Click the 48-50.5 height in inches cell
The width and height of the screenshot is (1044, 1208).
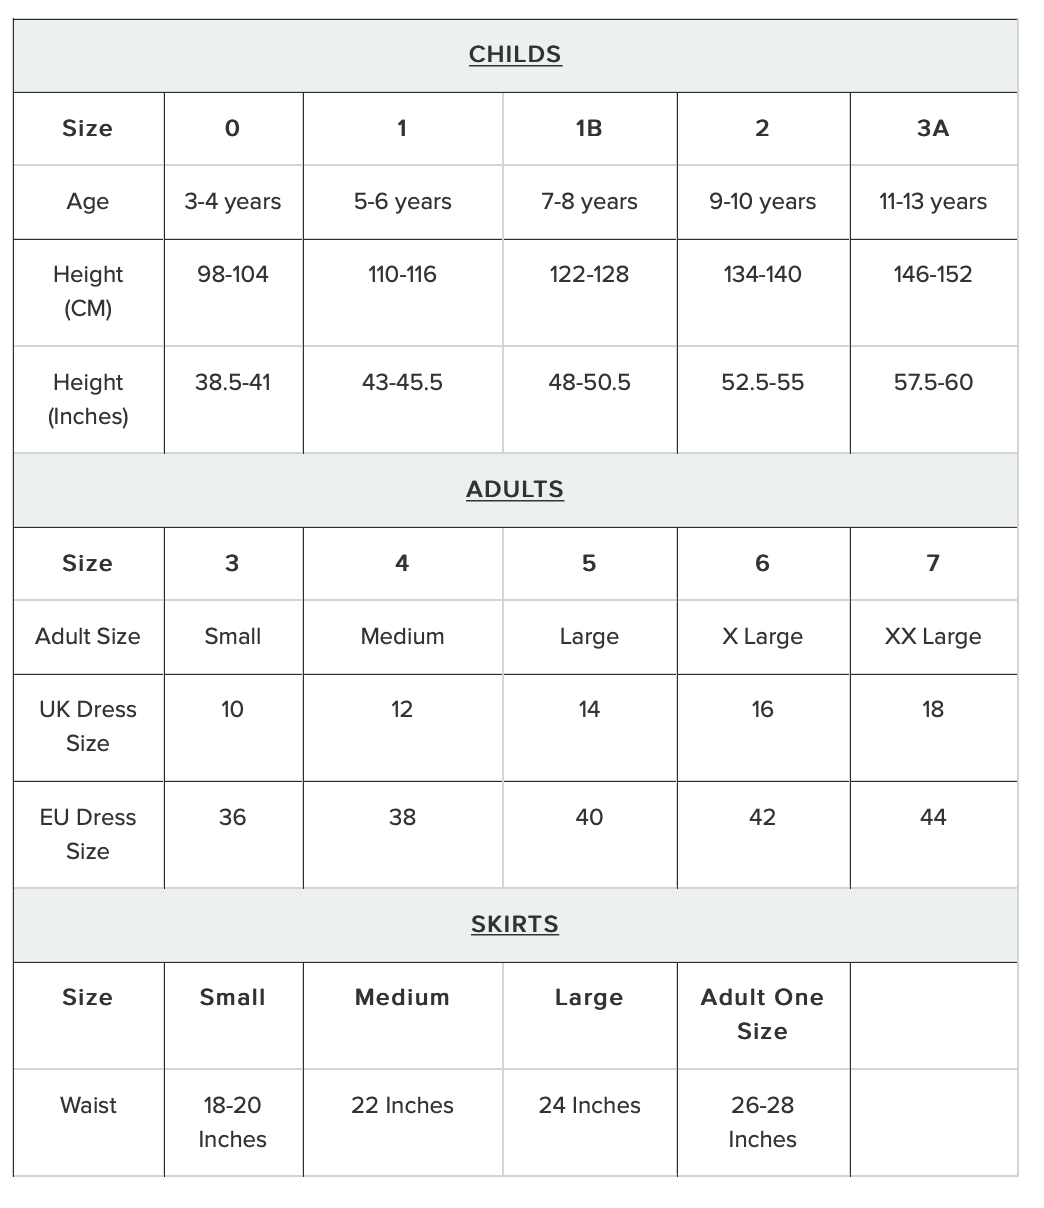coord(589,383)
